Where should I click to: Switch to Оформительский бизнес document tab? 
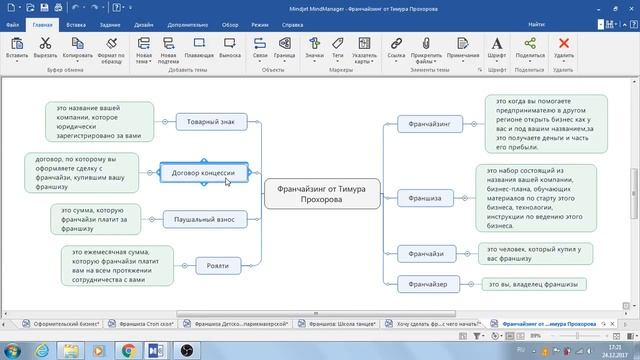click(61, 324)
